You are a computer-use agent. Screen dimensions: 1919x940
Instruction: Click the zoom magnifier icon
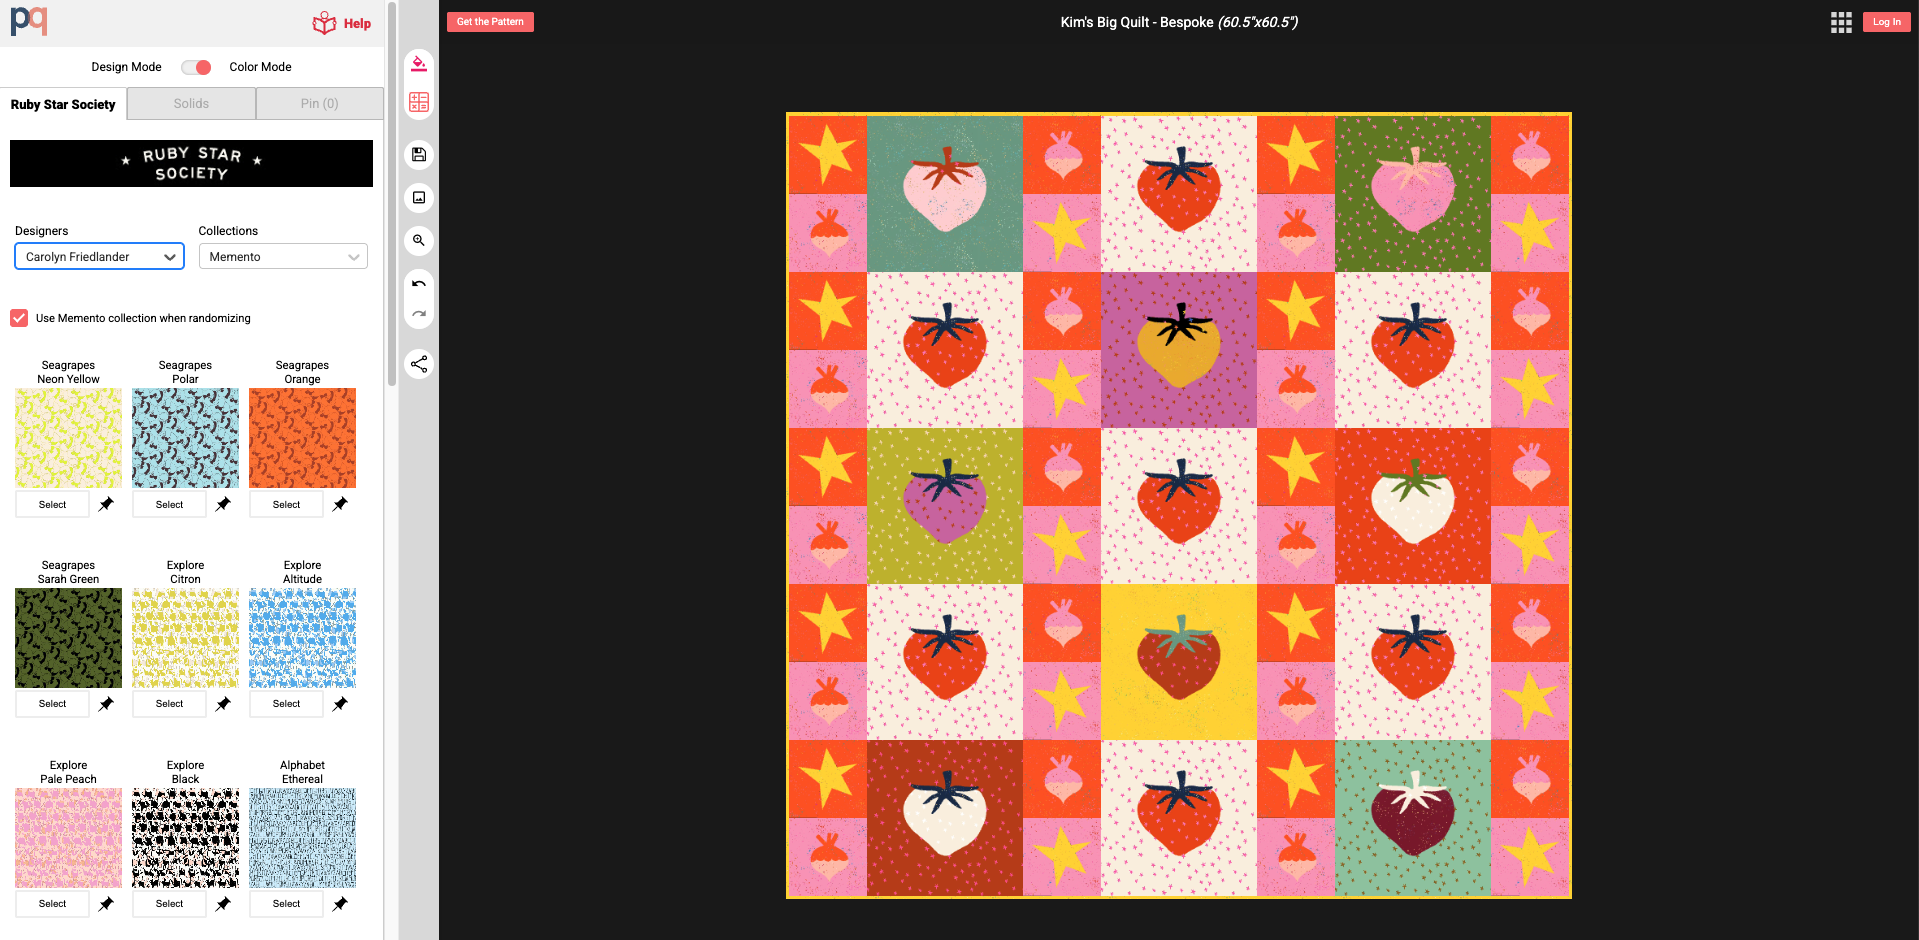point(419,241)
